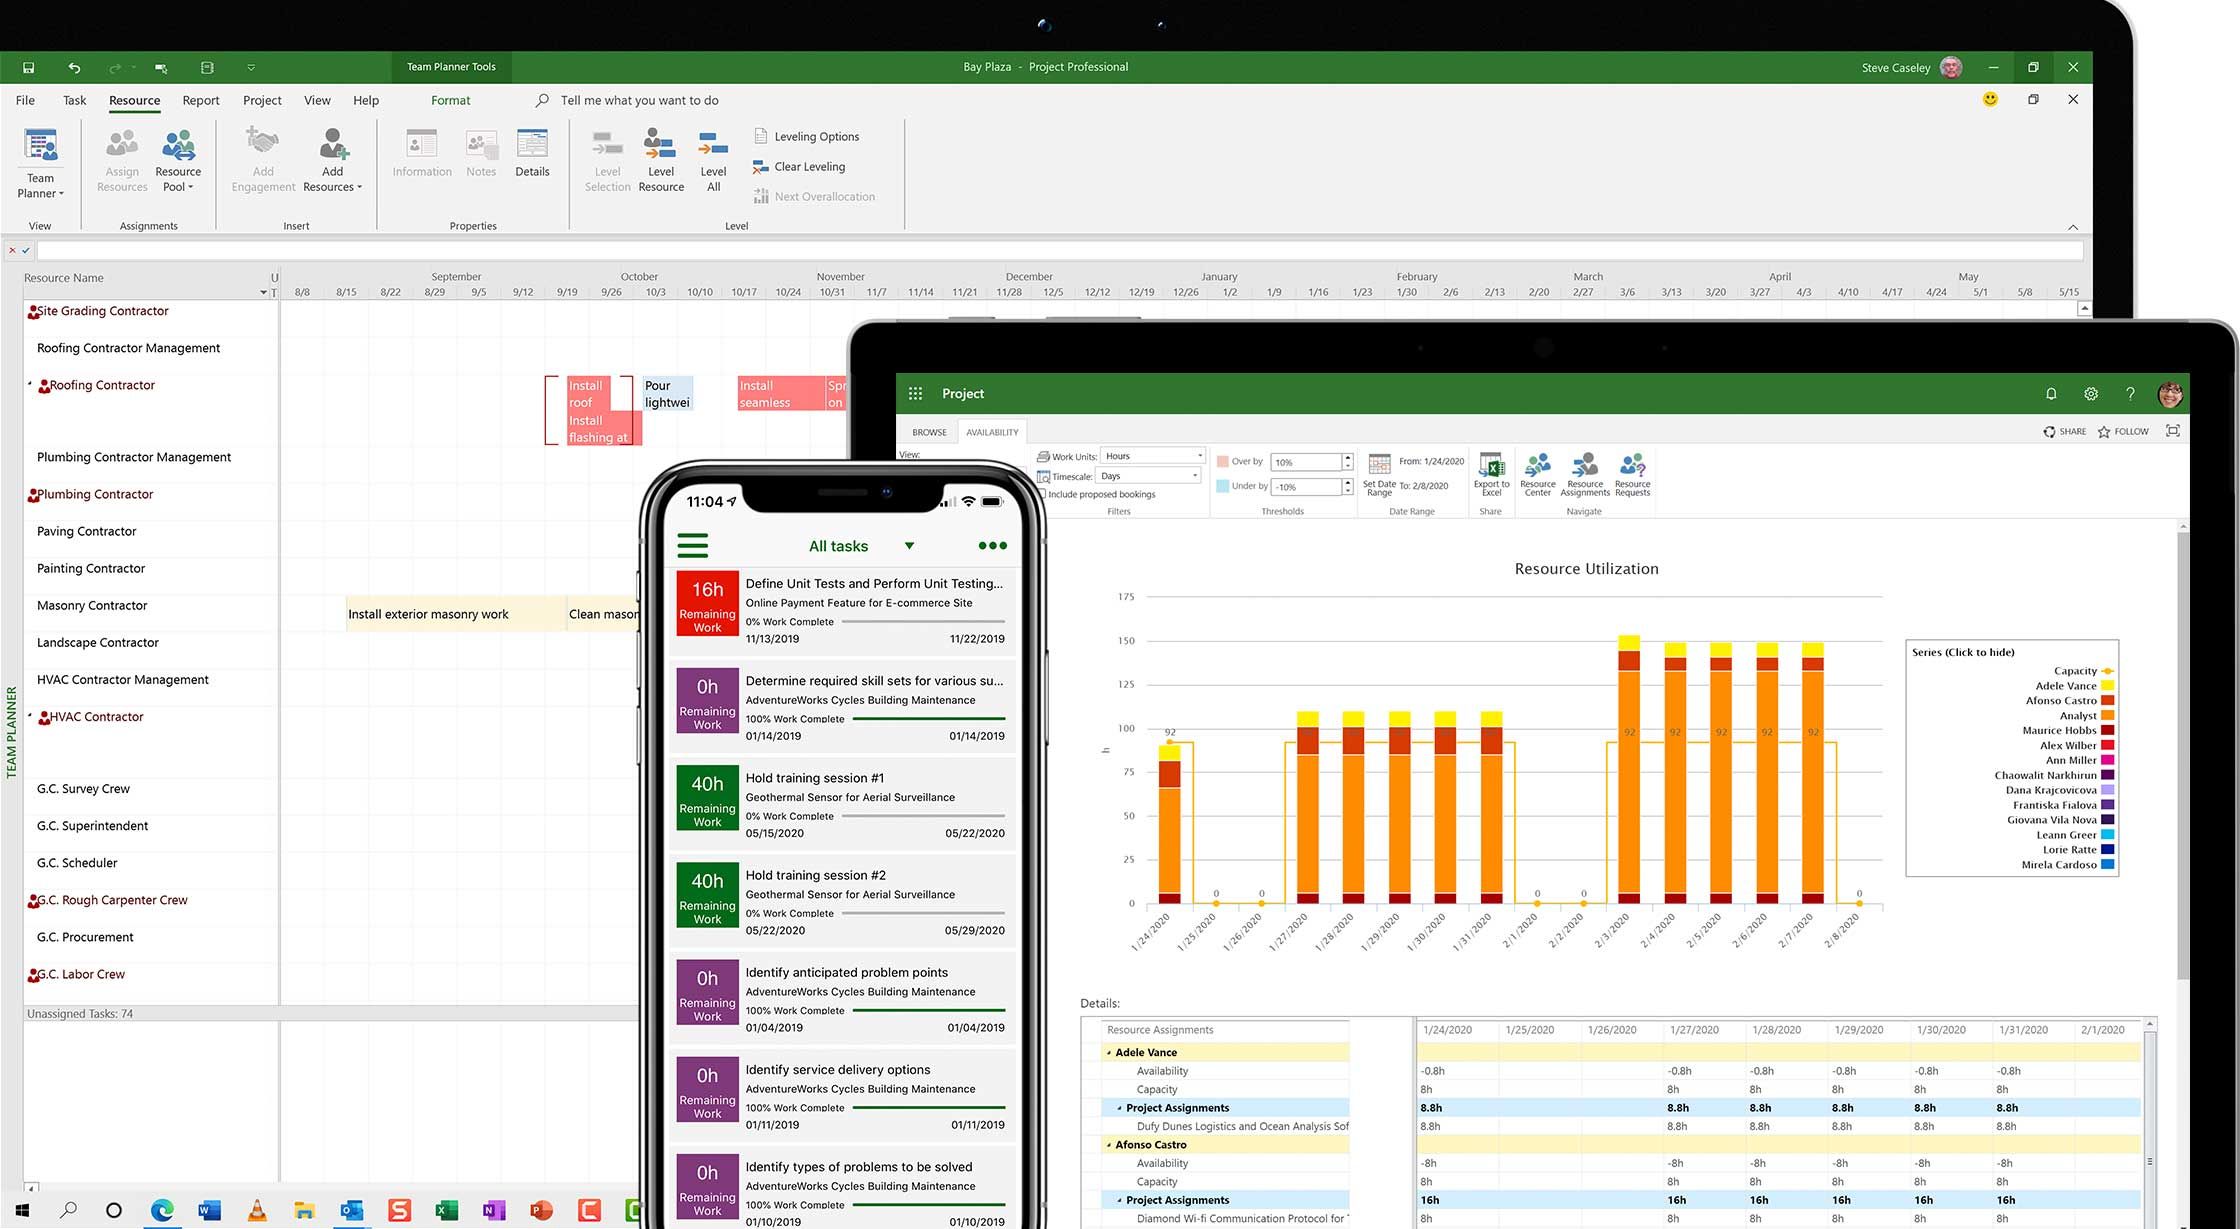This screenshot has height=1229, width=2240.
Task: Click the Over by 10% threshold field
Action: (x=1306, y=462)
